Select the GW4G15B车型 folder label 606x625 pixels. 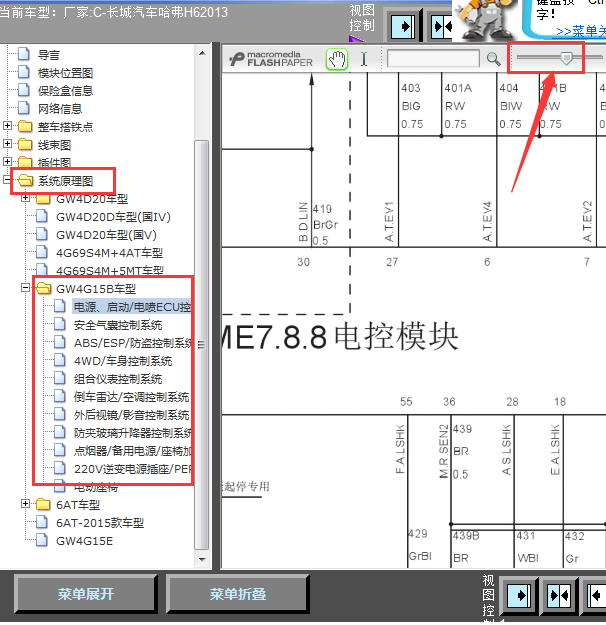(96, 289)
